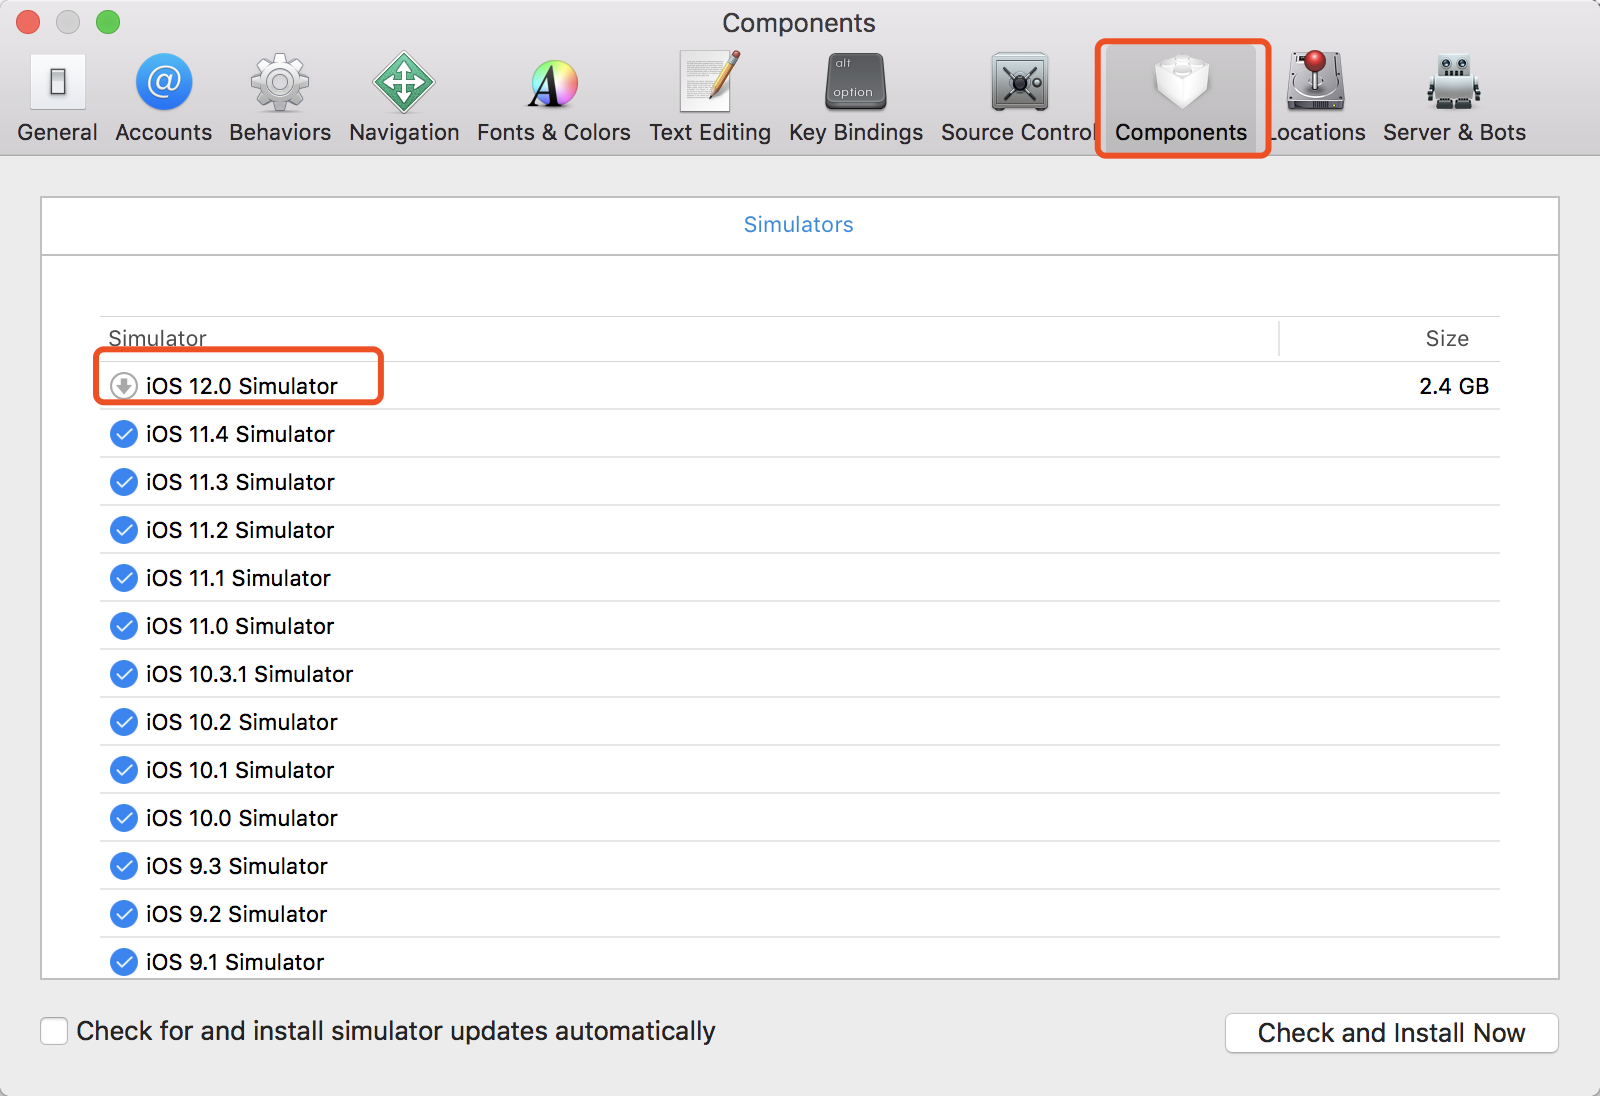The width and height of the screenshot is (1600, 1096).
Task: Click the iOS 10.3.1 Simulator installed checkmark
Action: (124, 674)
